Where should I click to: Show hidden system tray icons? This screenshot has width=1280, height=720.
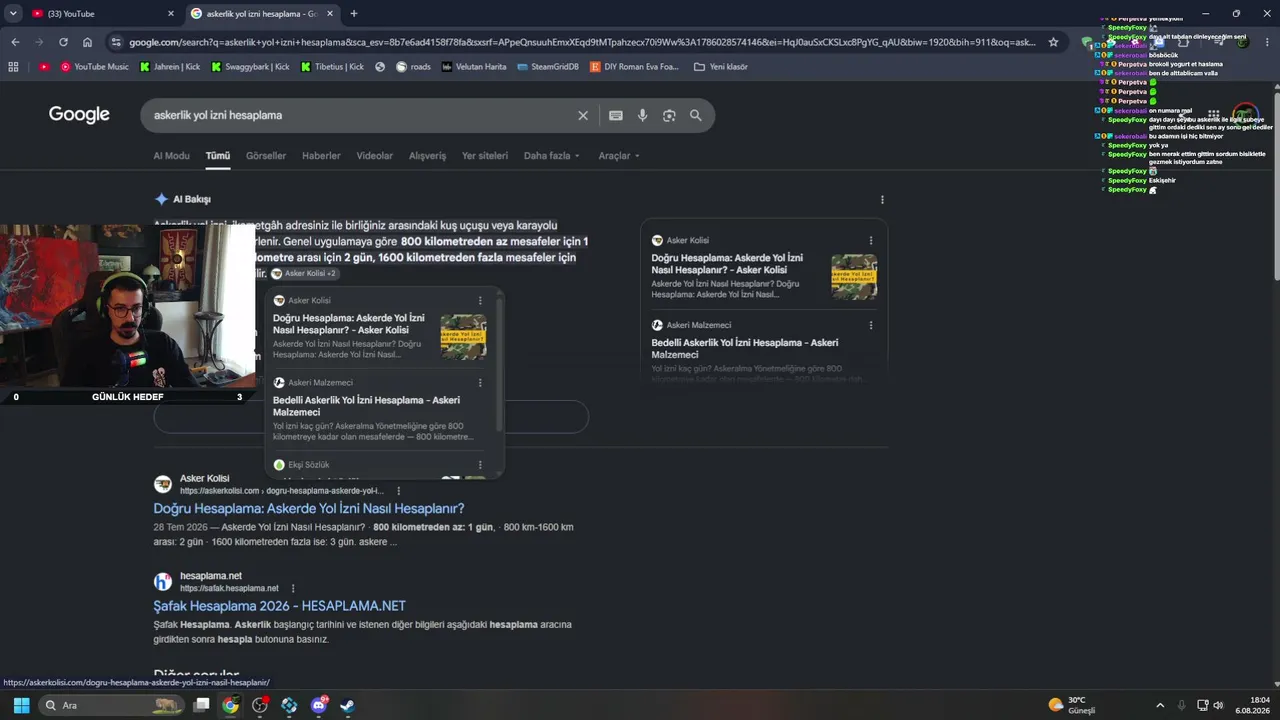1160,705
